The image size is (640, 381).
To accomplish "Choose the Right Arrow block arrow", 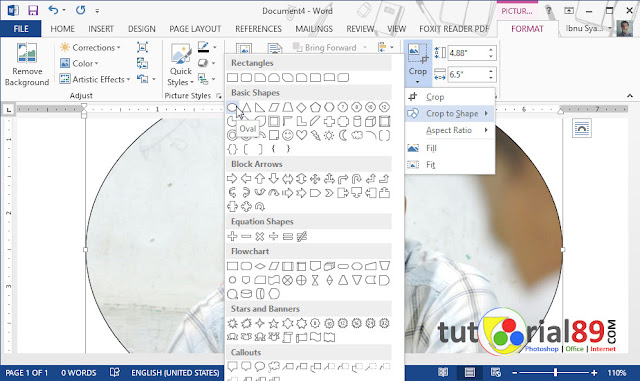I will pos(232,179).
